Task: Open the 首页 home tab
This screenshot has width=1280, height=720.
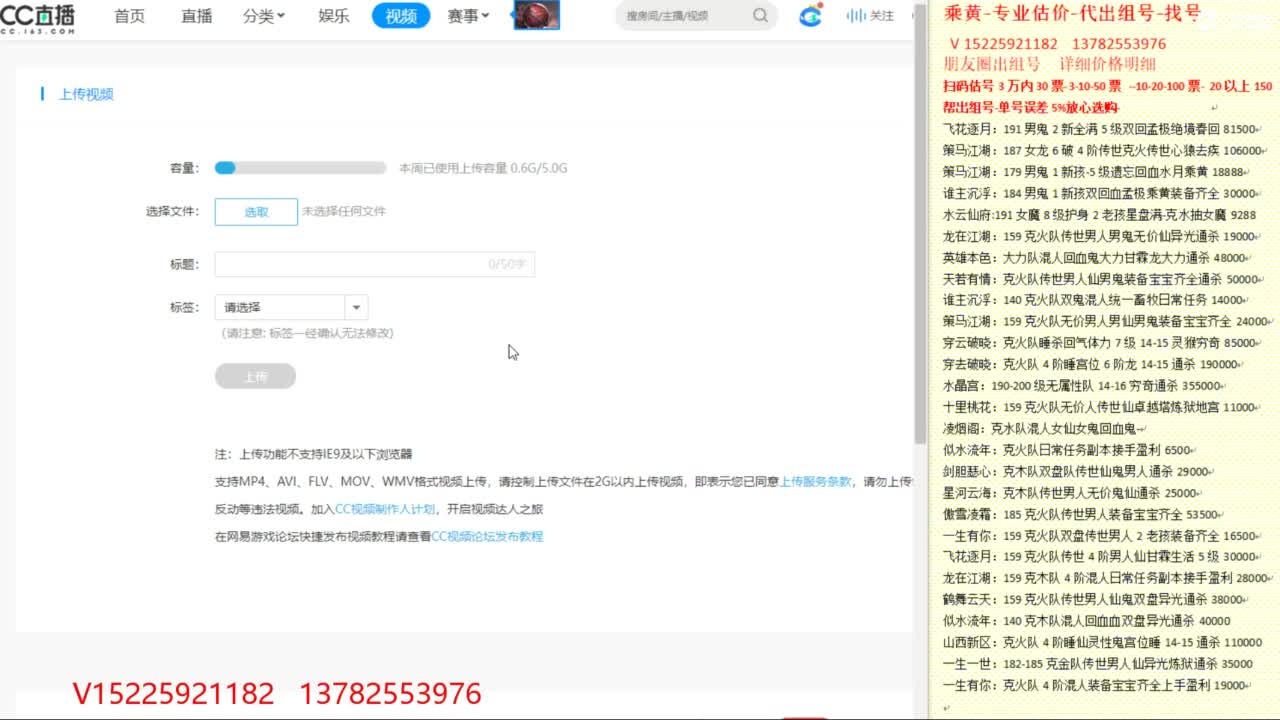Action: click(129, 16)
